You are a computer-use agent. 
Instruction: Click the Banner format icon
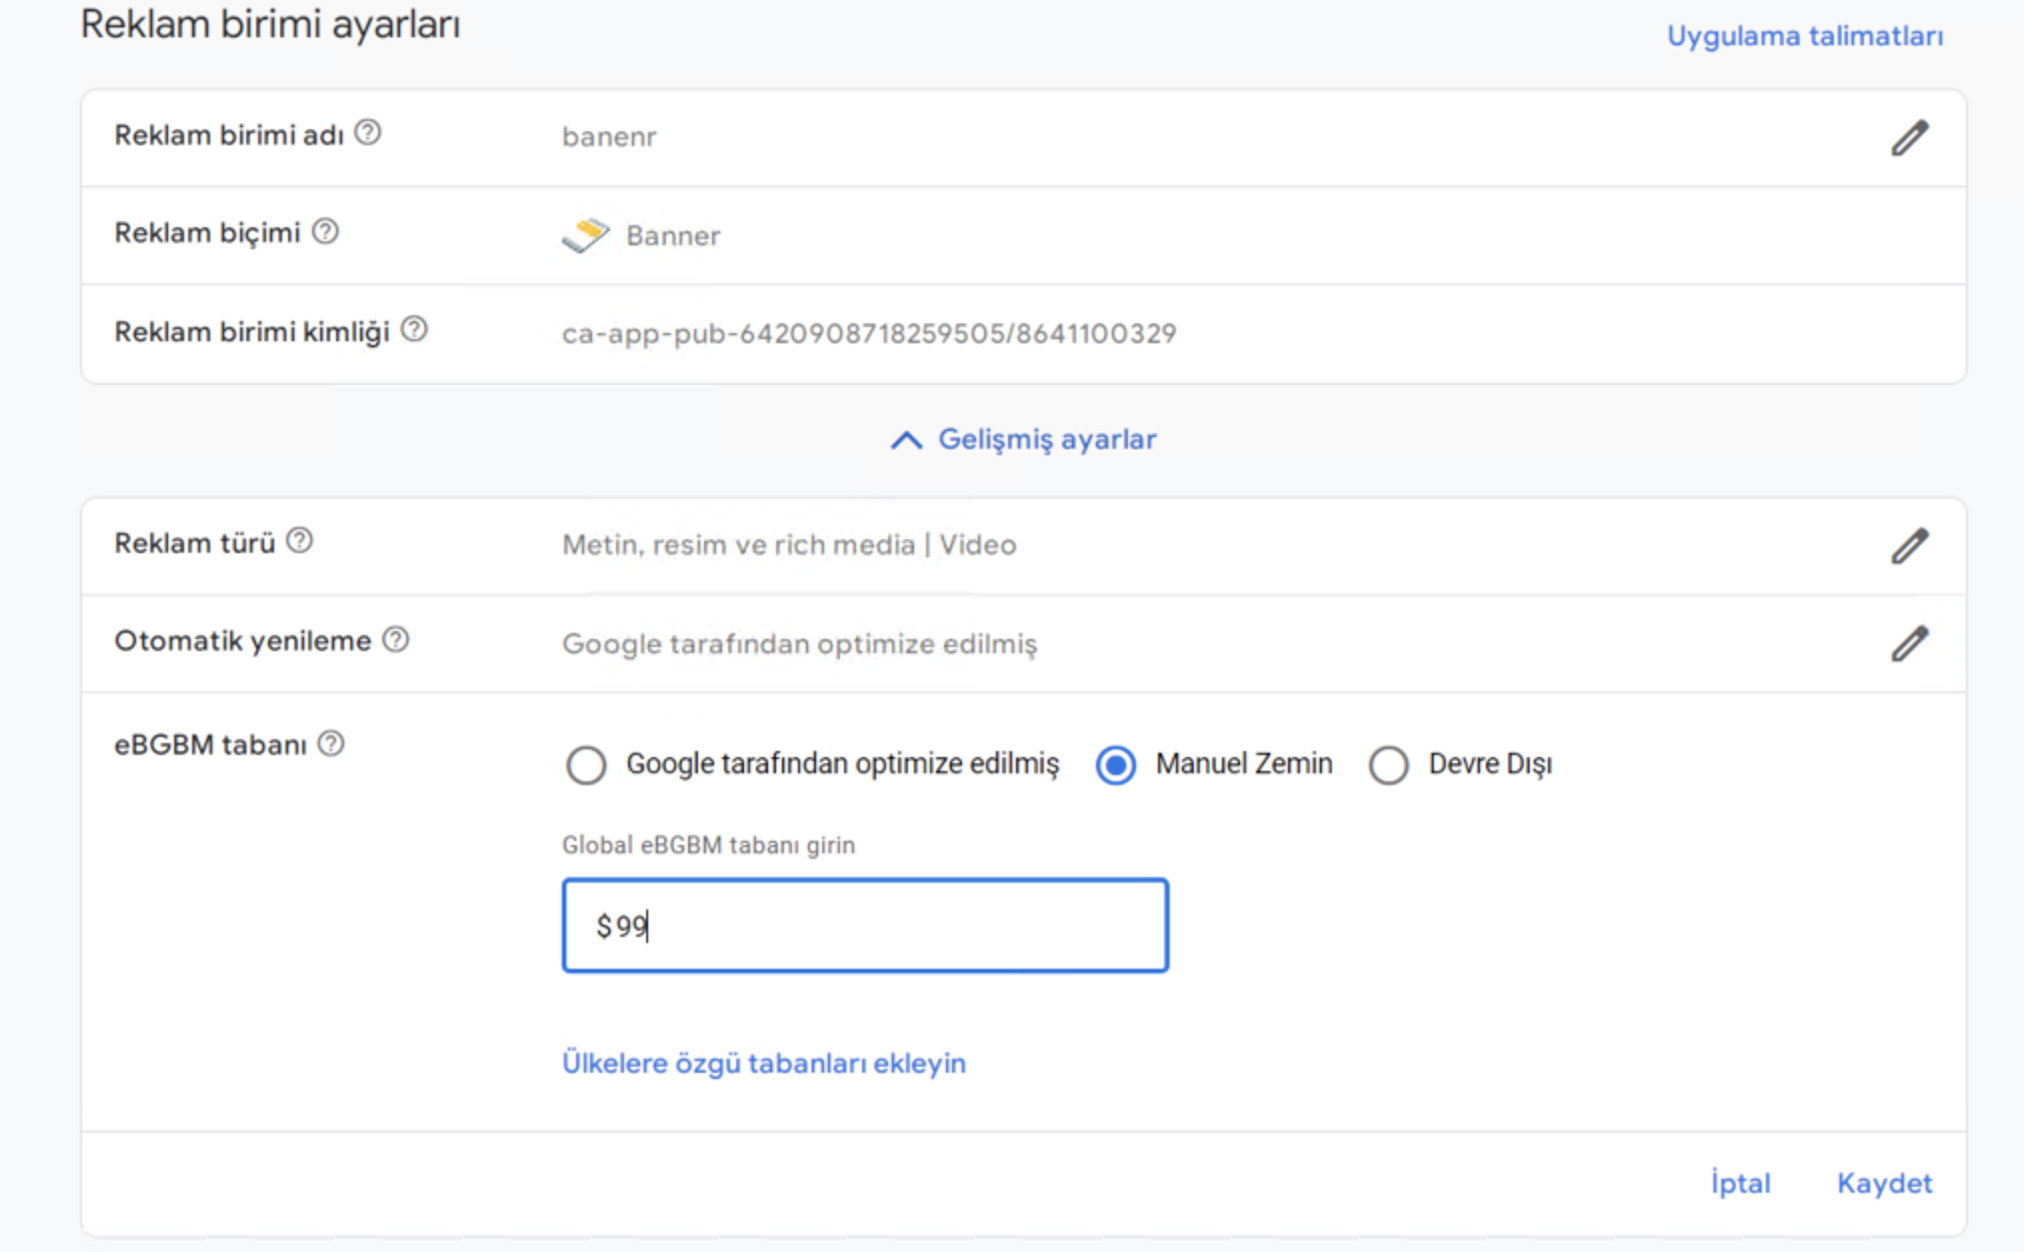586,235
